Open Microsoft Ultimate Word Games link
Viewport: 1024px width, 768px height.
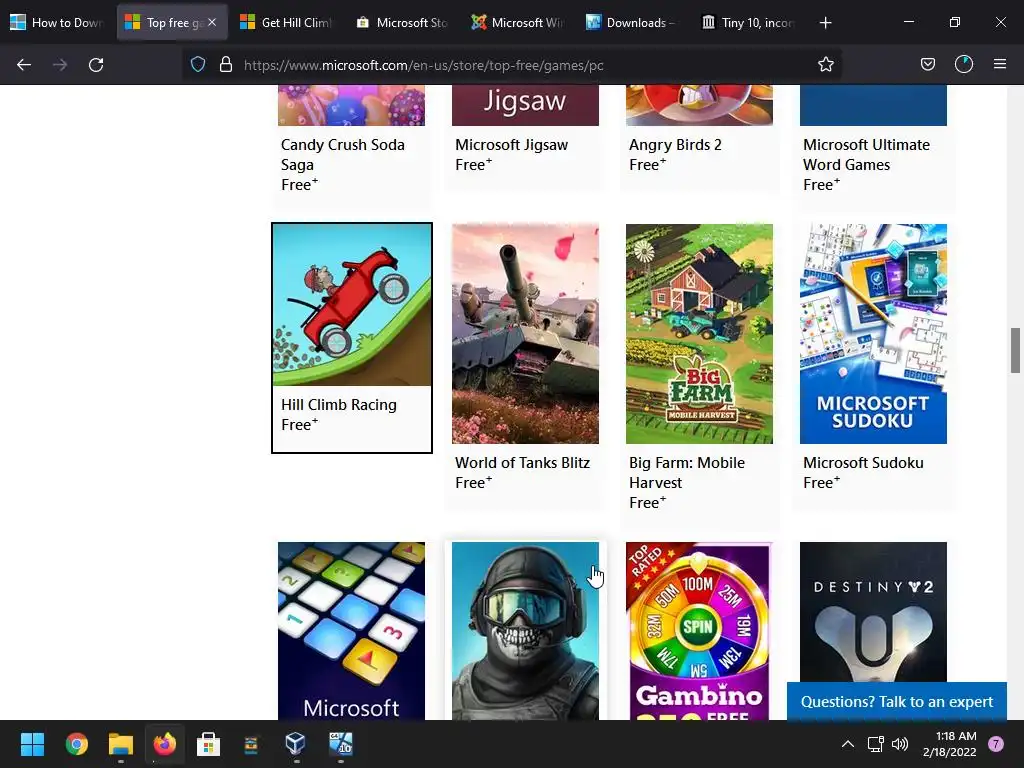click(867, 154)
